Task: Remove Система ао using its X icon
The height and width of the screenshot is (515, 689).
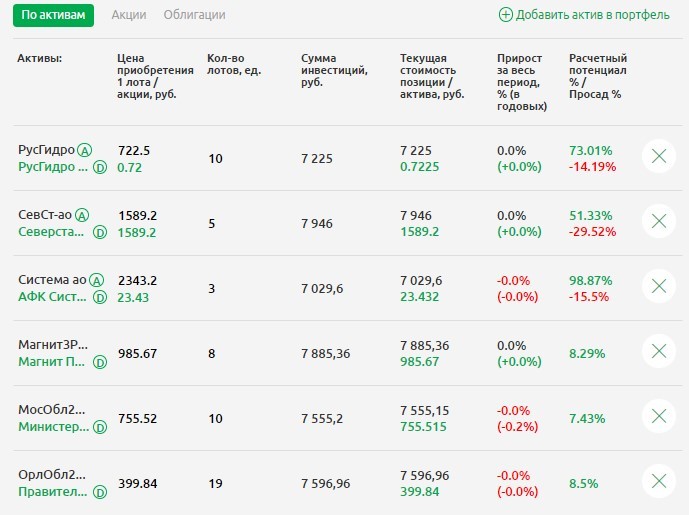Action: 658,286
